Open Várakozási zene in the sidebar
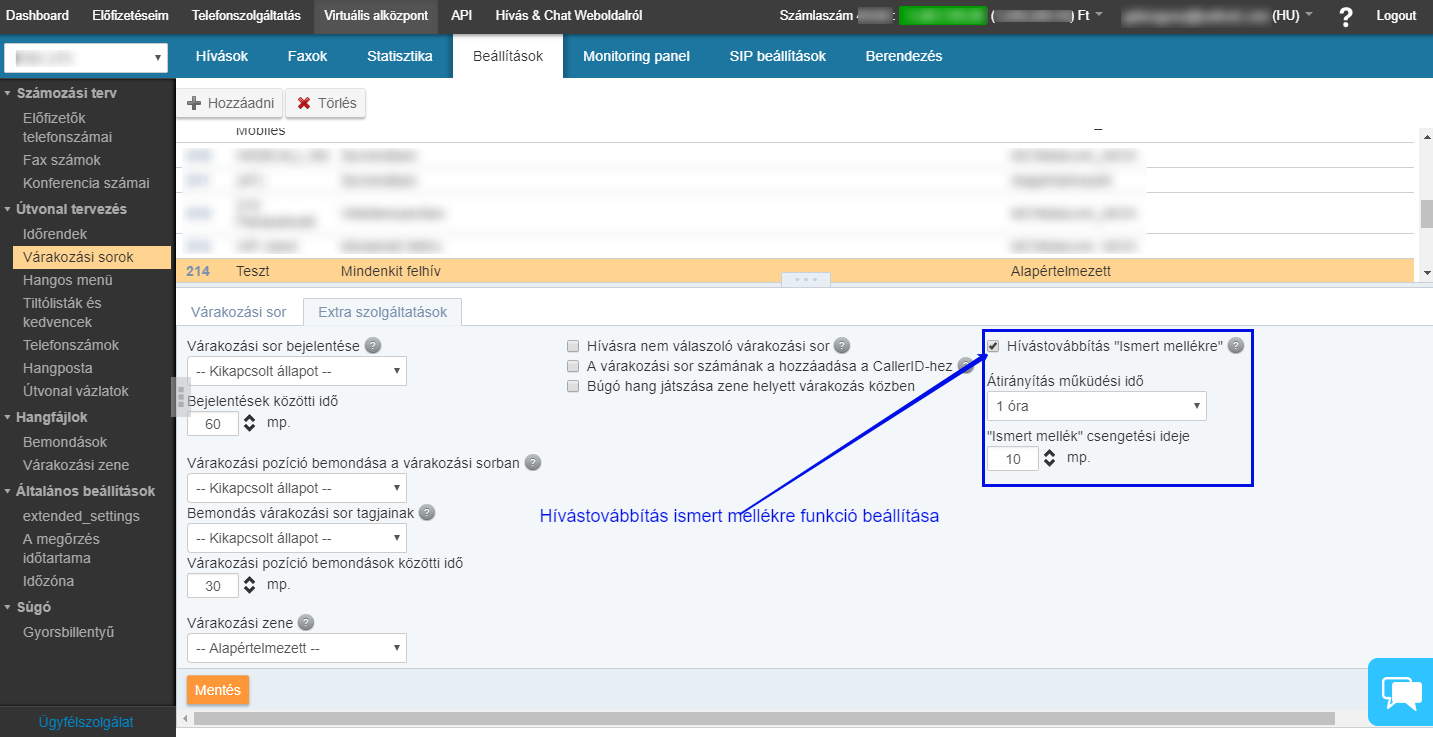Image resolution: width=1433 pixels, height=737 pixels. pos(76,465)
